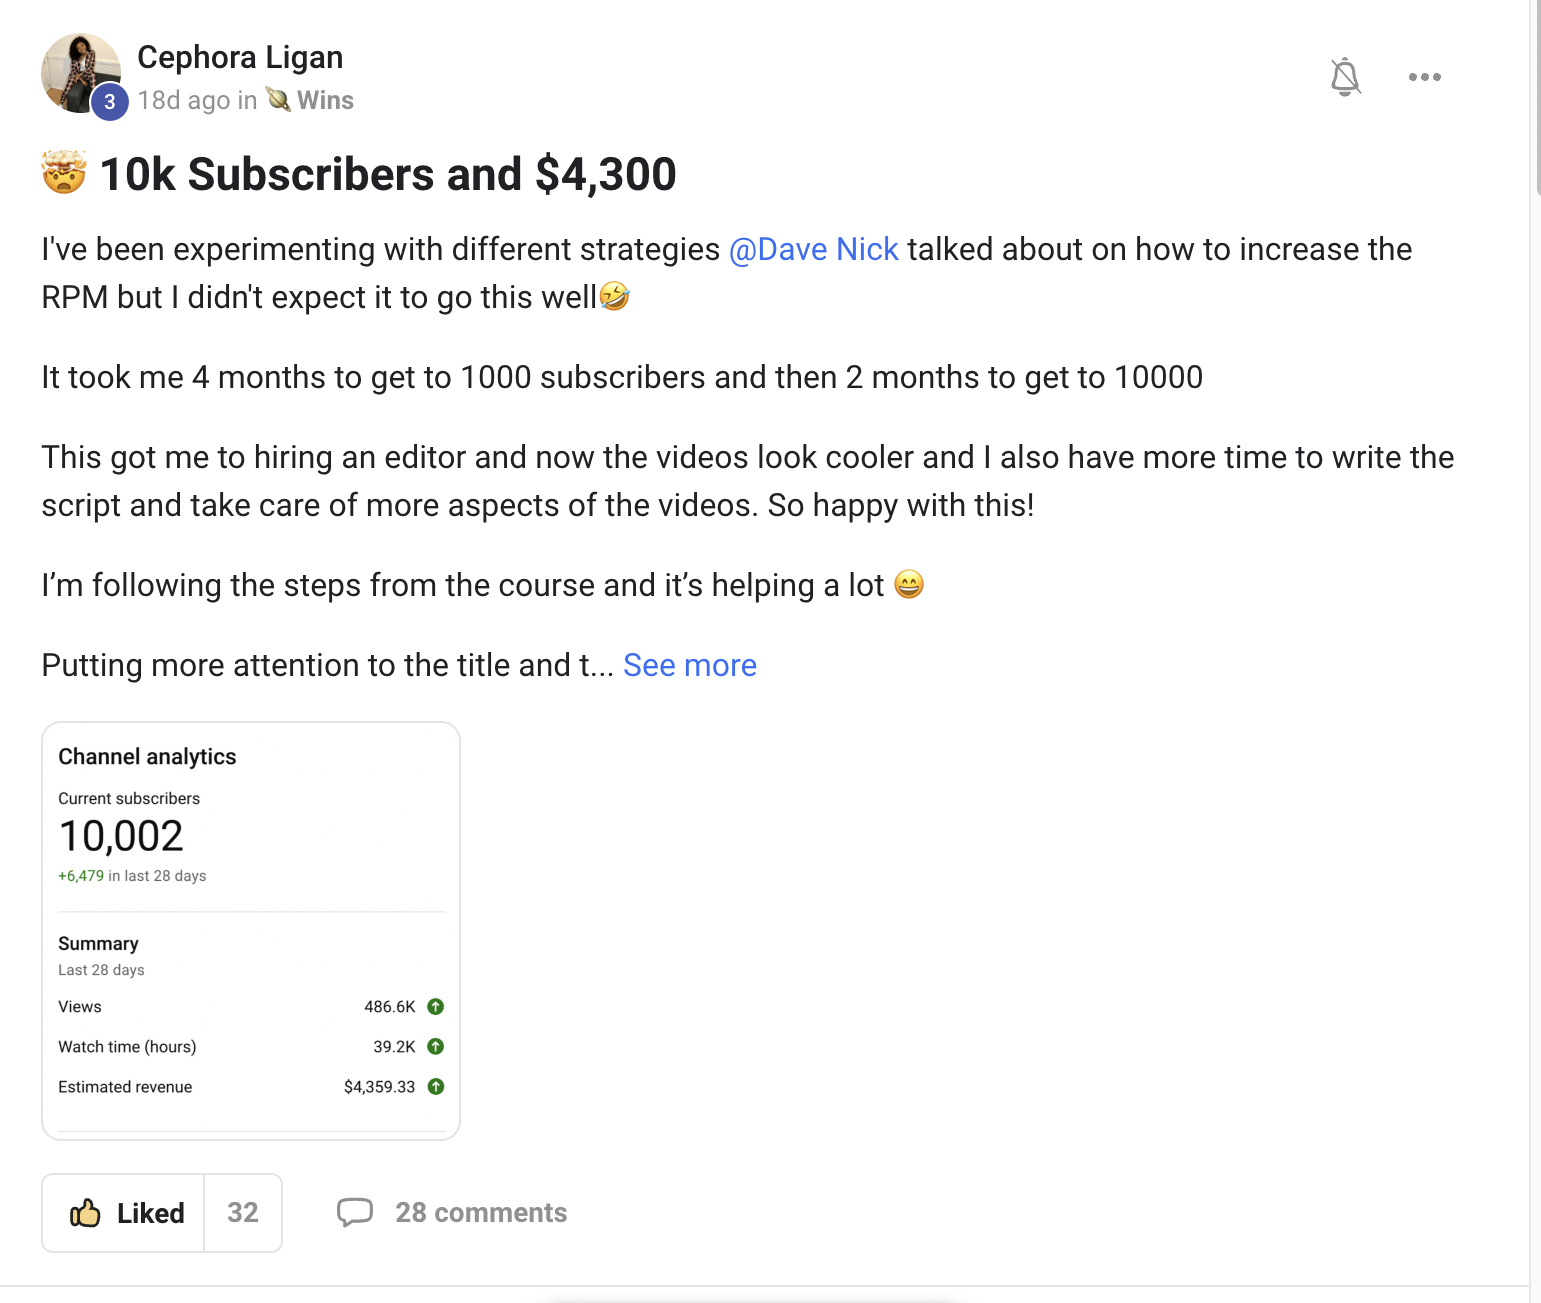The width and height of the screenshot is (1541, 1303).
Task: Click the up arrow beside Watch time hours
Action: (435, 1047)
